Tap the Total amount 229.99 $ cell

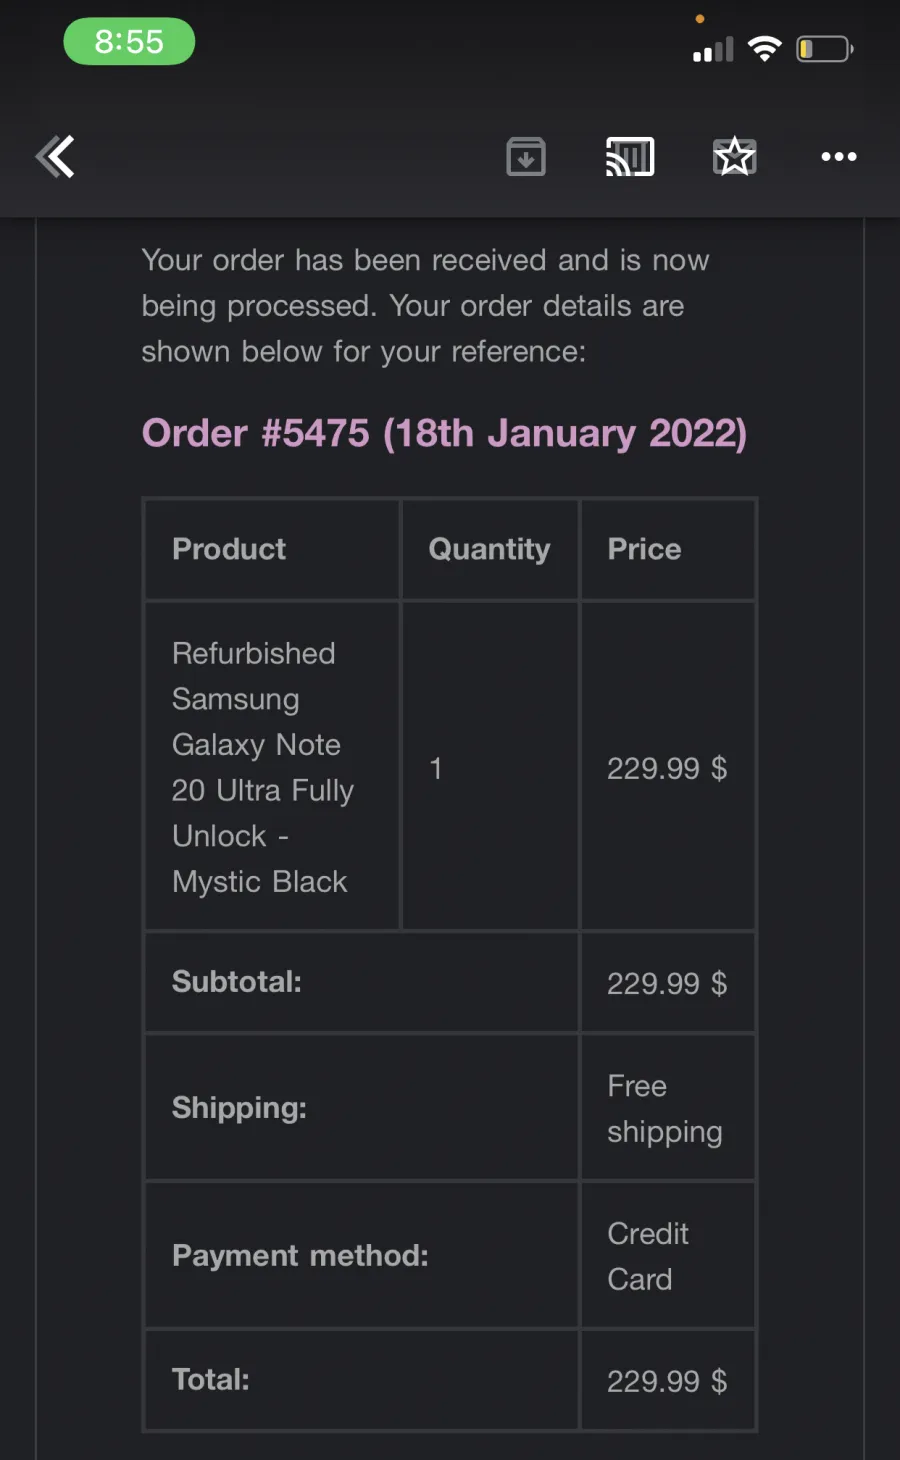coord(668,1381)
